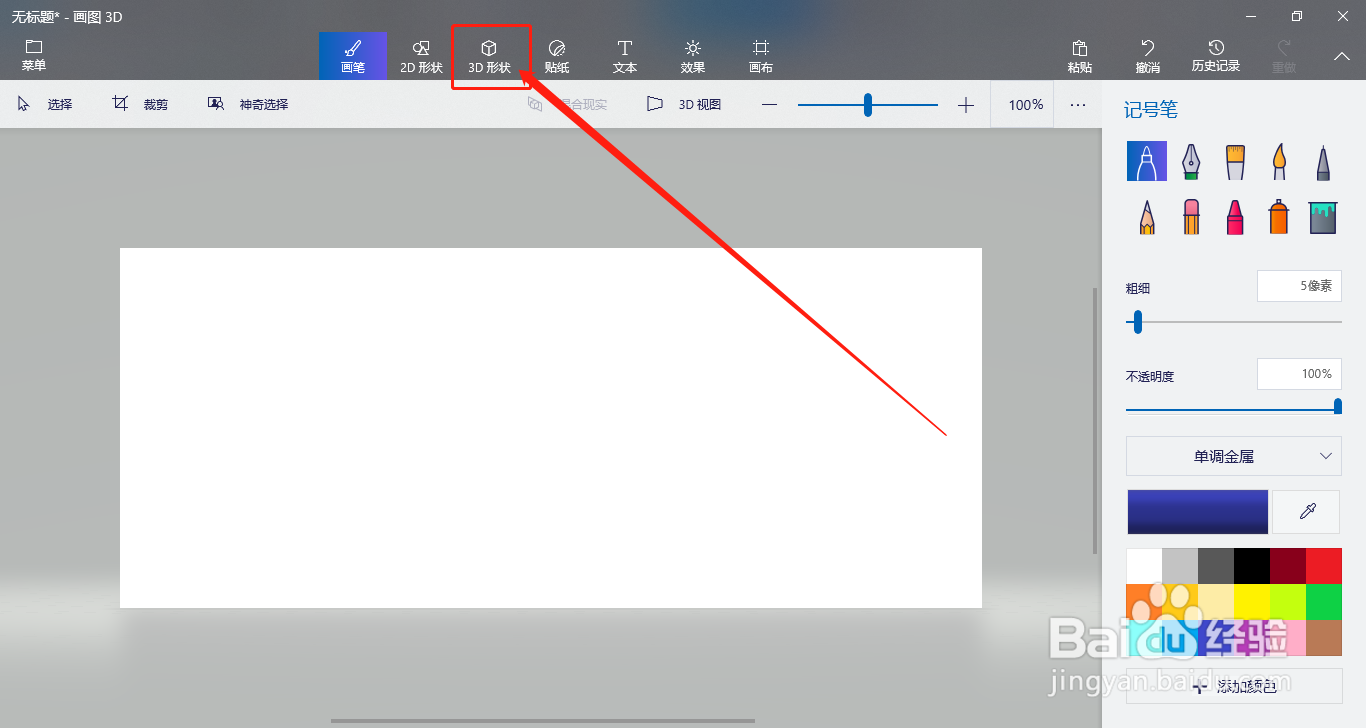Toggle 3D 视图 view

(x=684, y=104)
